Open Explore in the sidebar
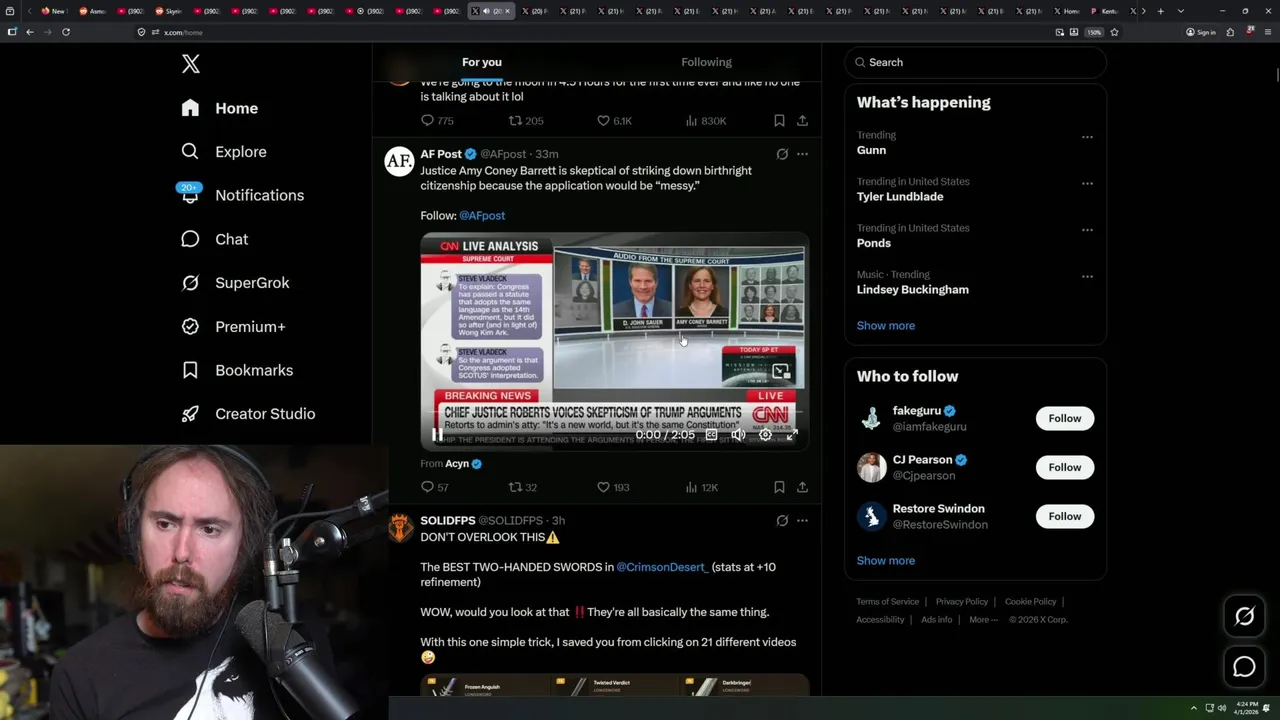 click(224, 152)
